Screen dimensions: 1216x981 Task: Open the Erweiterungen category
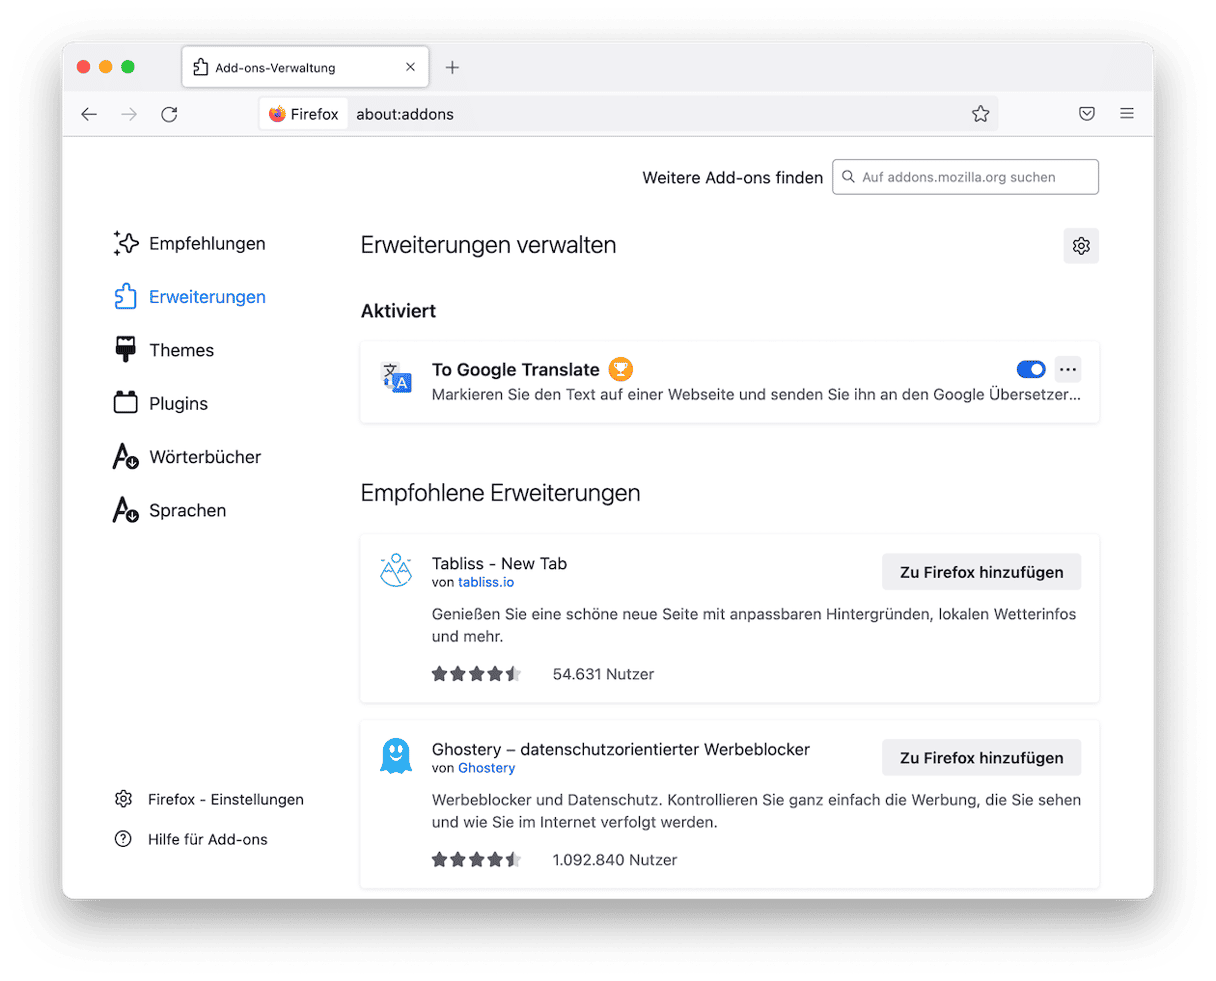[190, 297]
